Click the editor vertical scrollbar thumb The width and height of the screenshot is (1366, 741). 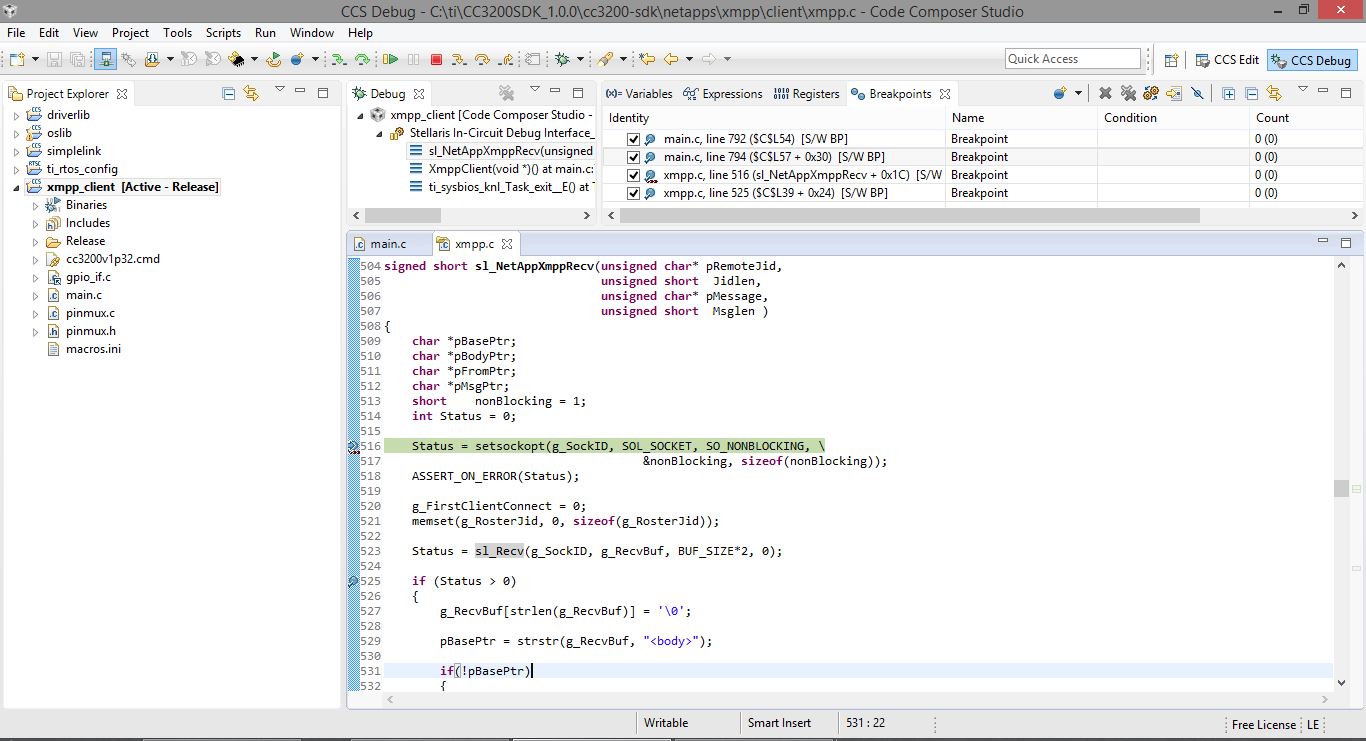click(x=1340, y=488)
